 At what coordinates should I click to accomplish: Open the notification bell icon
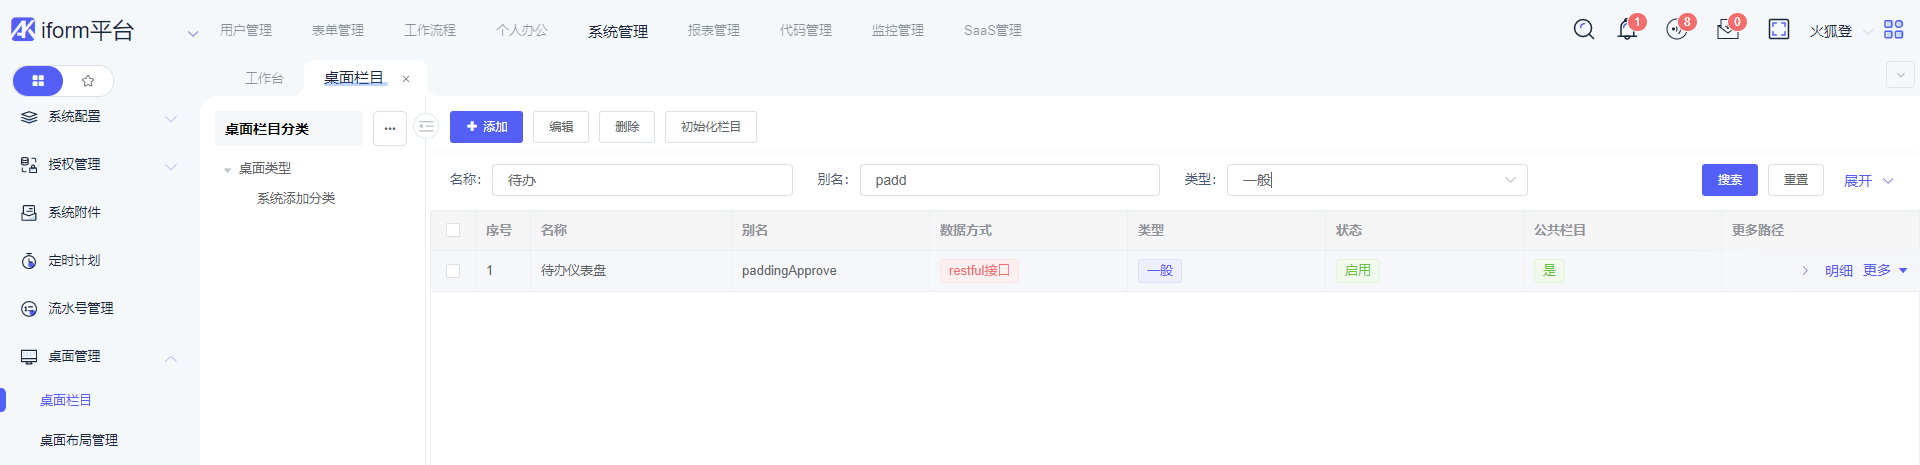(1627, 30)
